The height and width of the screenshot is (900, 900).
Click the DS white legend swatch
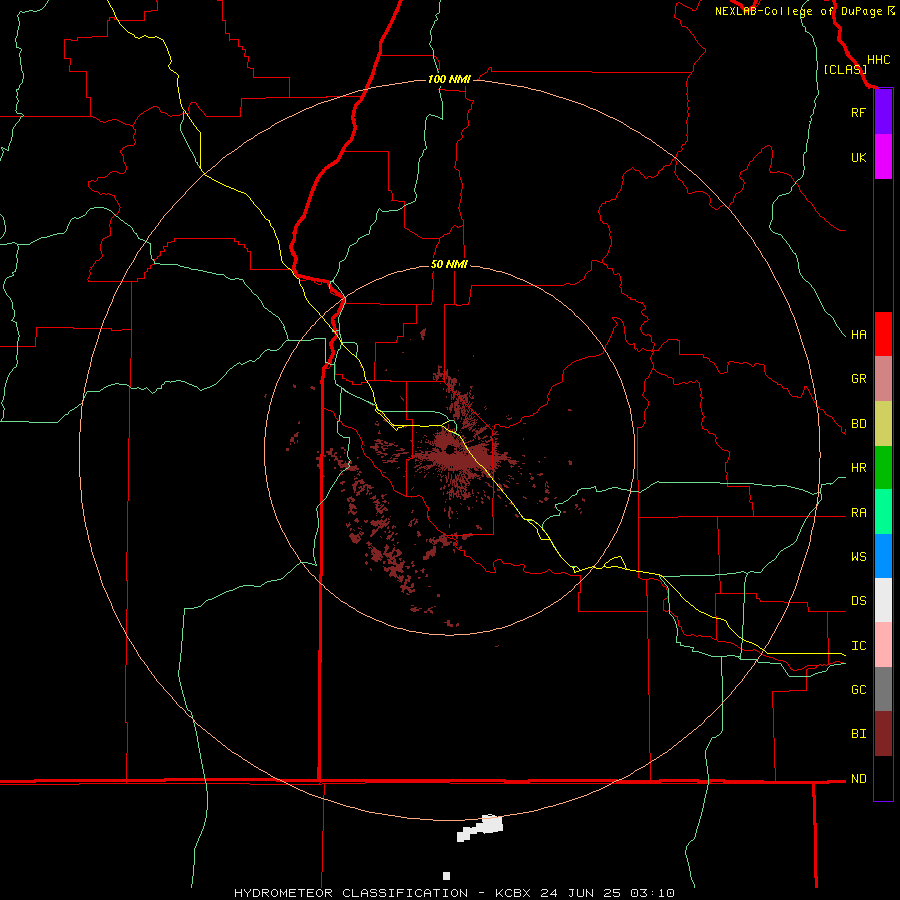click(883, 600)
